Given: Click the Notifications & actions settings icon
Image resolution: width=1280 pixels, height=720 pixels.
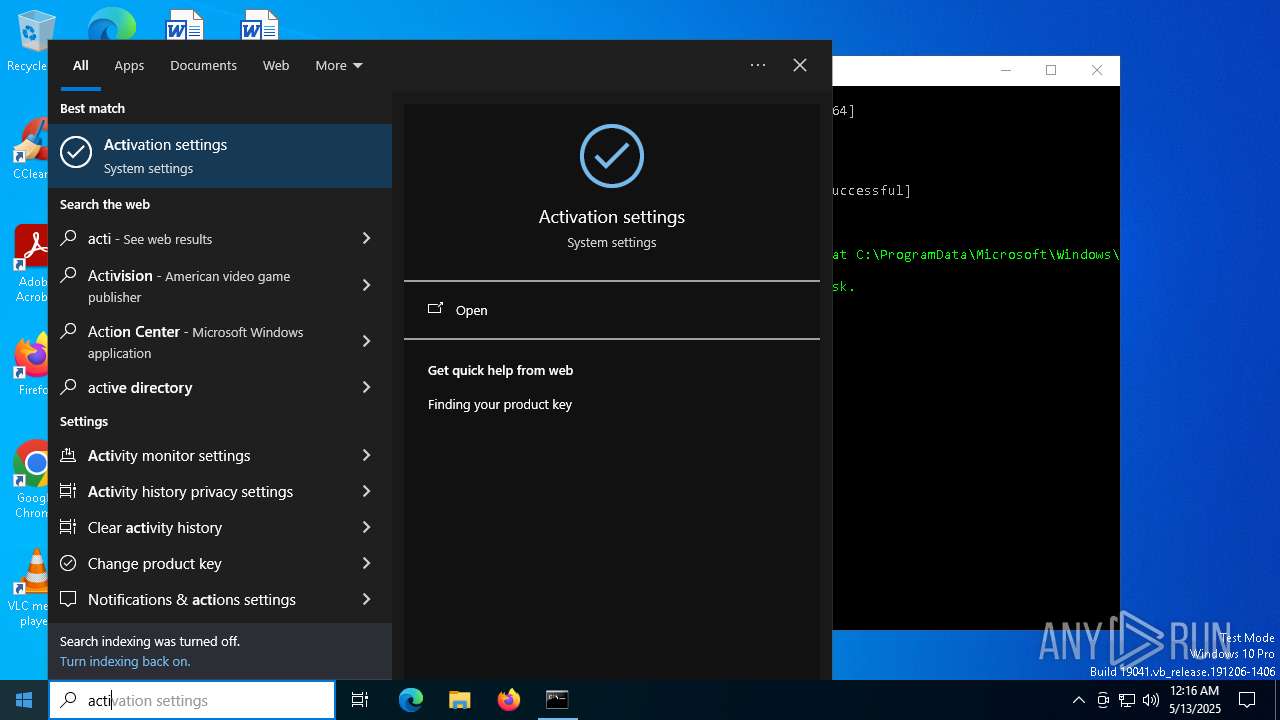Looking at the screenshot, I should (x=68, y=599).
